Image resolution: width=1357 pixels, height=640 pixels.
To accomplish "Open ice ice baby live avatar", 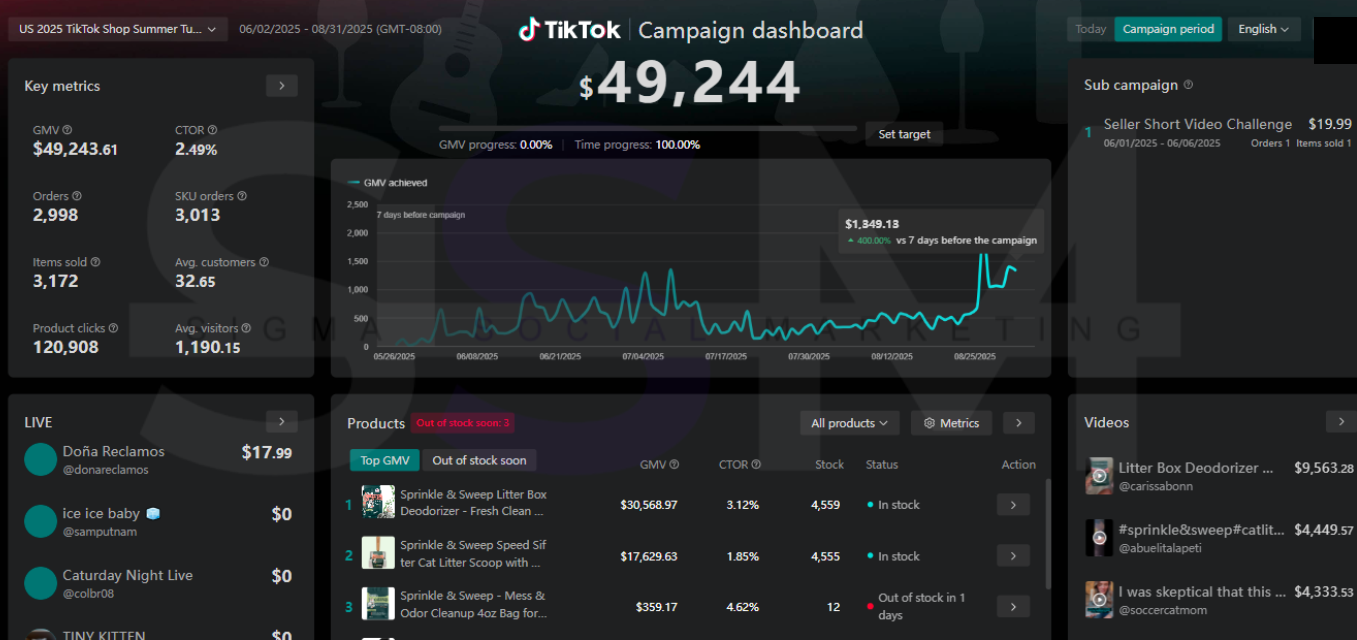I will pos(40,521).
